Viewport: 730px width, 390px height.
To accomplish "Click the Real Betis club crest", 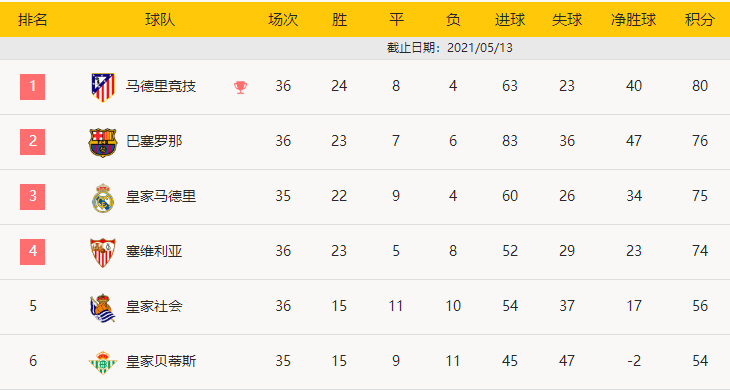I will click(x=102, y=363).
